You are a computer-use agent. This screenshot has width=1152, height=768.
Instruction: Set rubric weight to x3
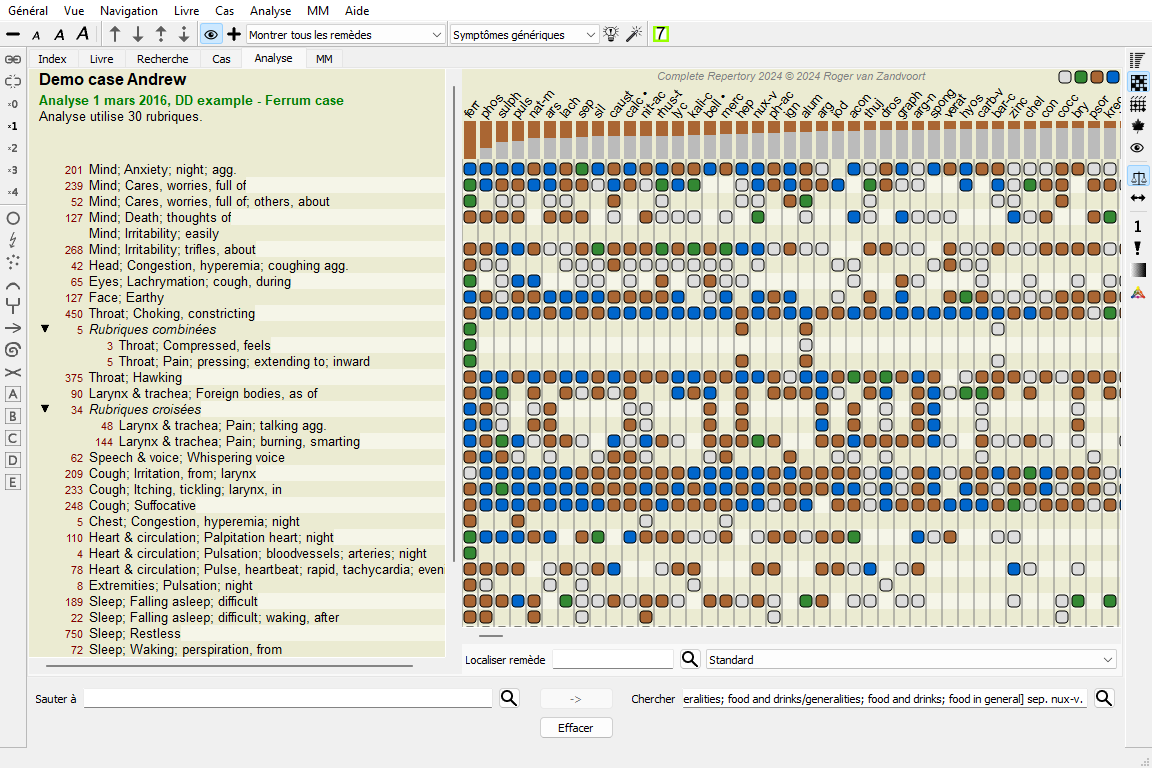pyautogui.click(x=13, y=170)
